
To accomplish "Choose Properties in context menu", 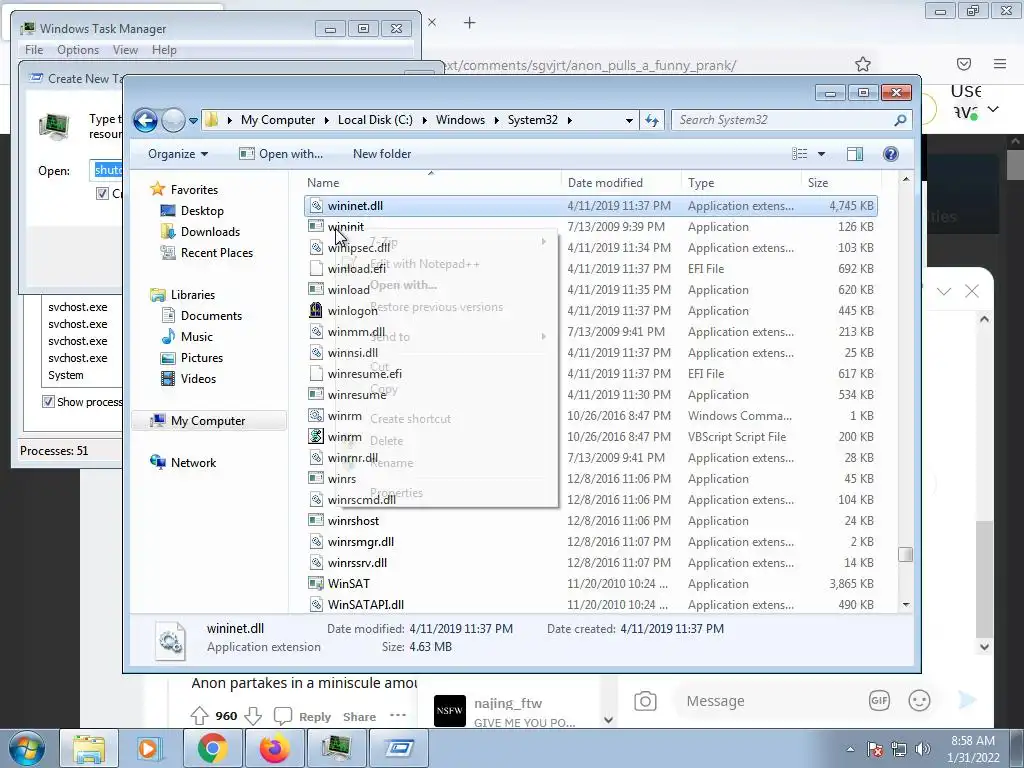I will click(x=396, y=493).
